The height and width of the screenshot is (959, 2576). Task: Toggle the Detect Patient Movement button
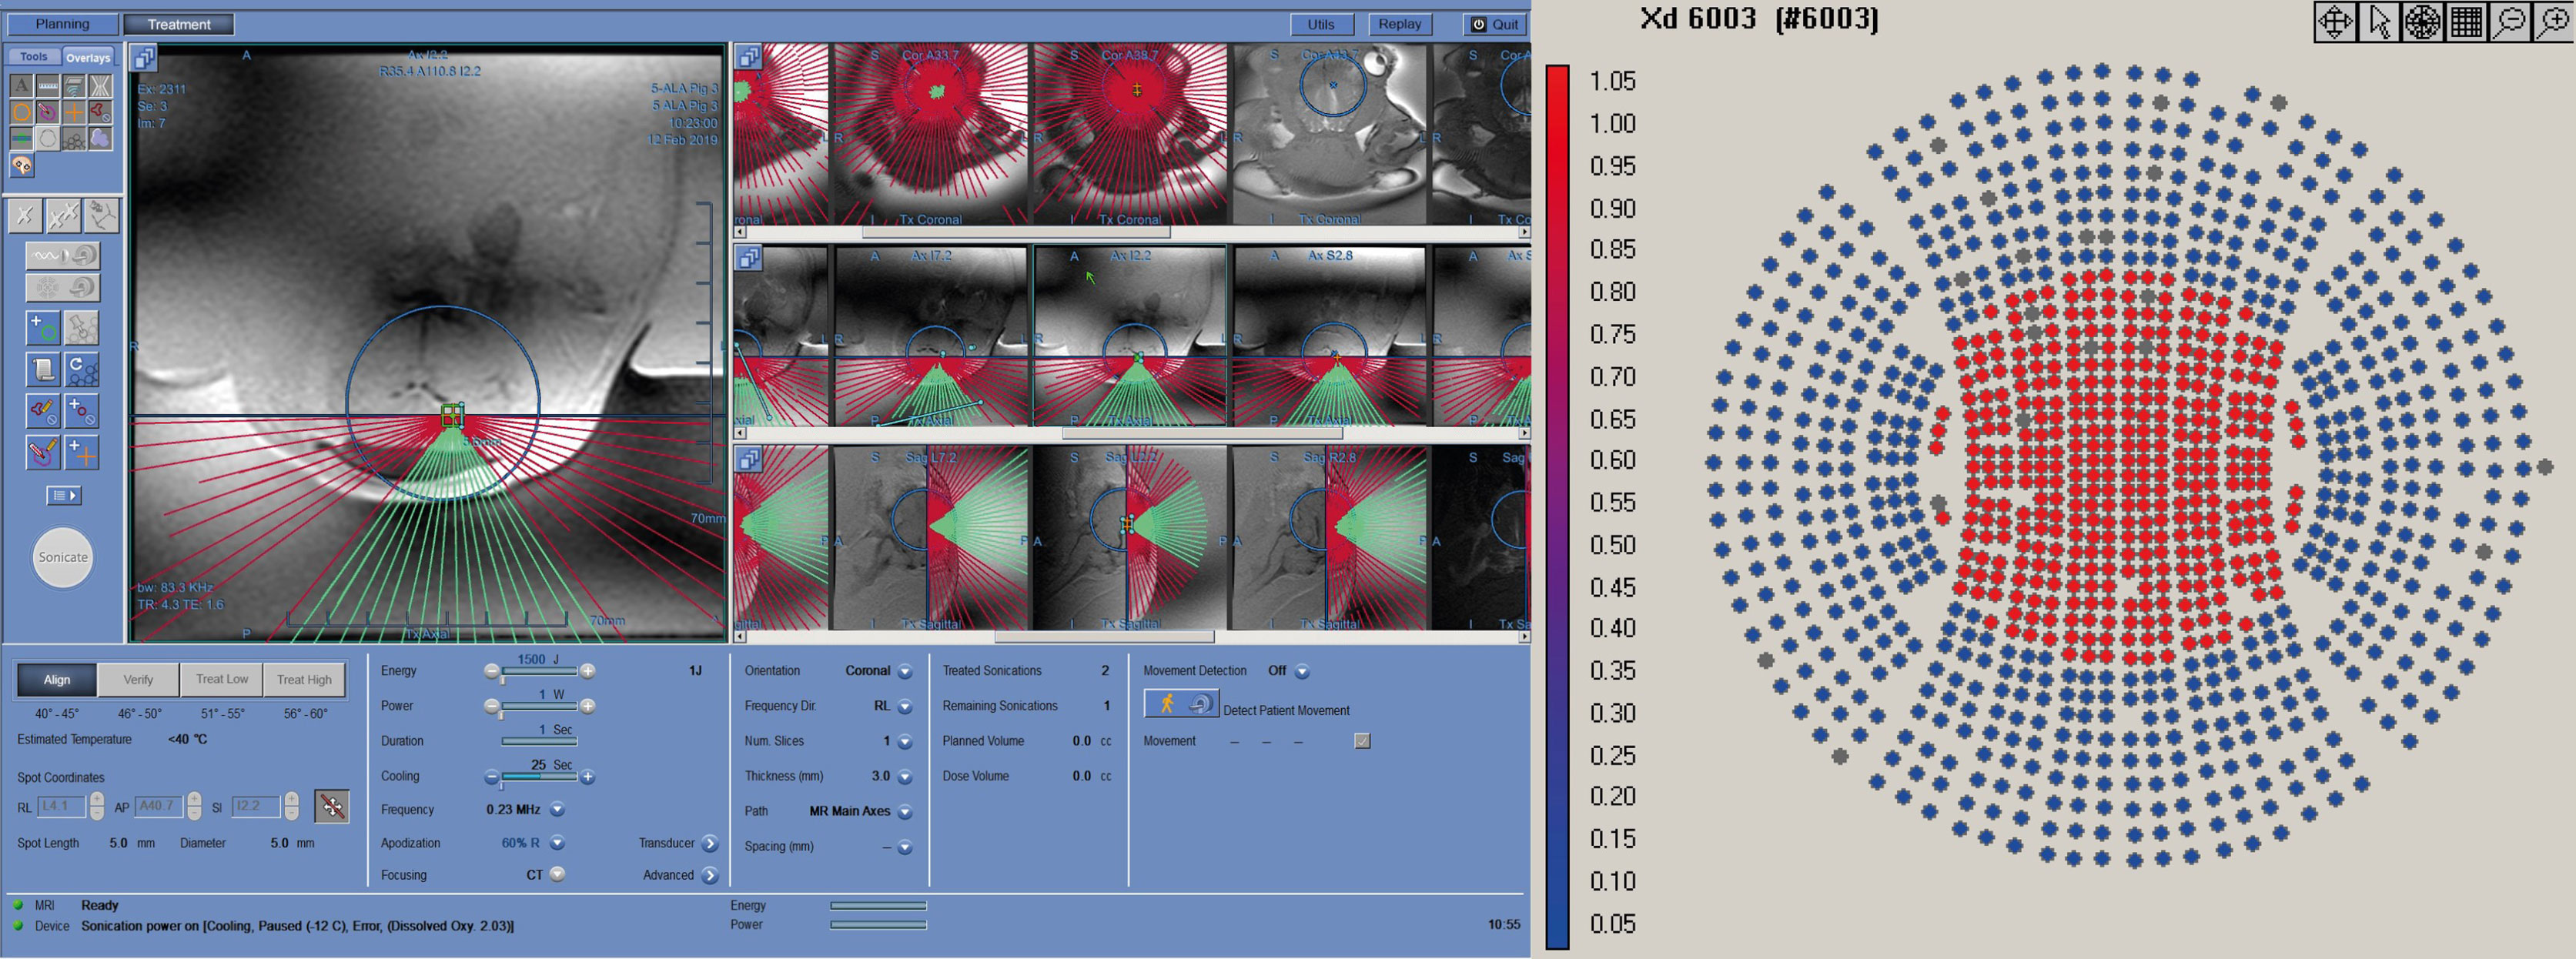click(x=1181, y=704)
